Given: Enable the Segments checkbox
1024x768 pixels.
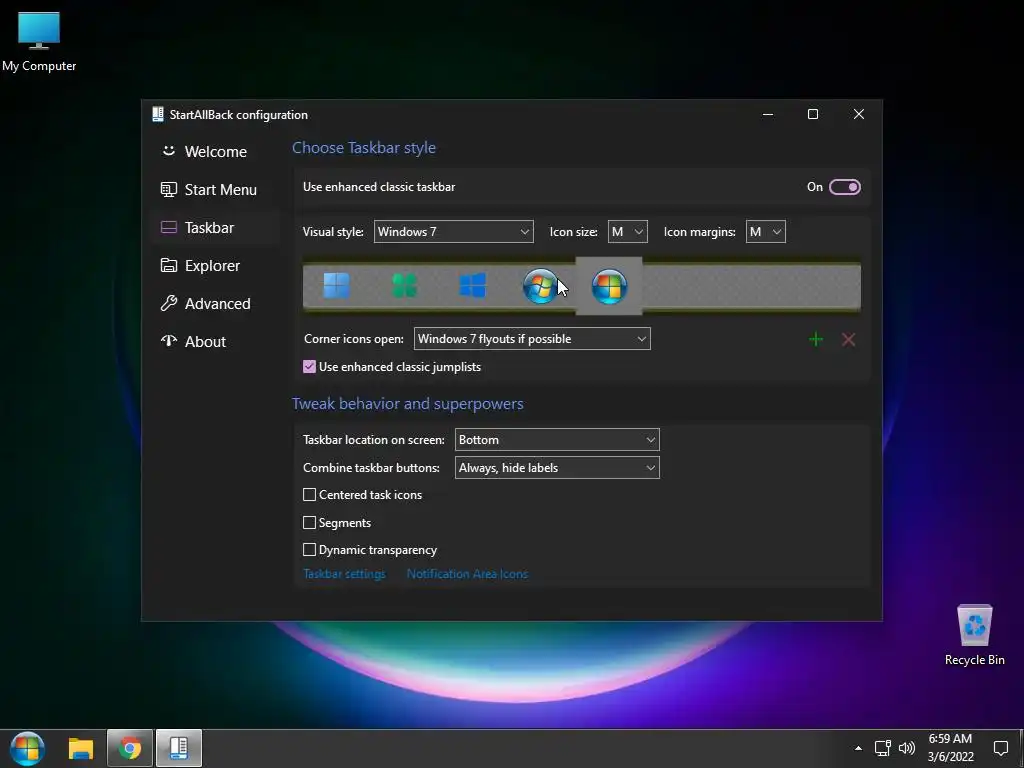Looking at the screenshot, I should pos(310,522).
